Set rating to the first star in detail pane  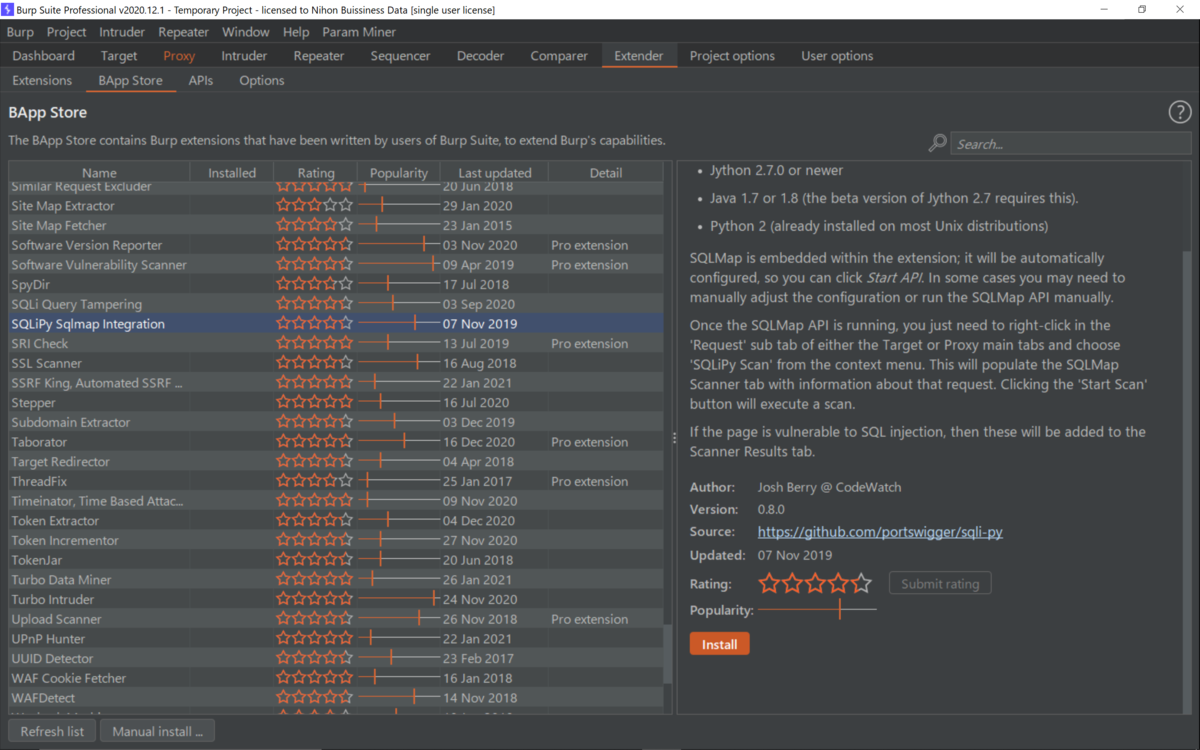pos(768,583)
